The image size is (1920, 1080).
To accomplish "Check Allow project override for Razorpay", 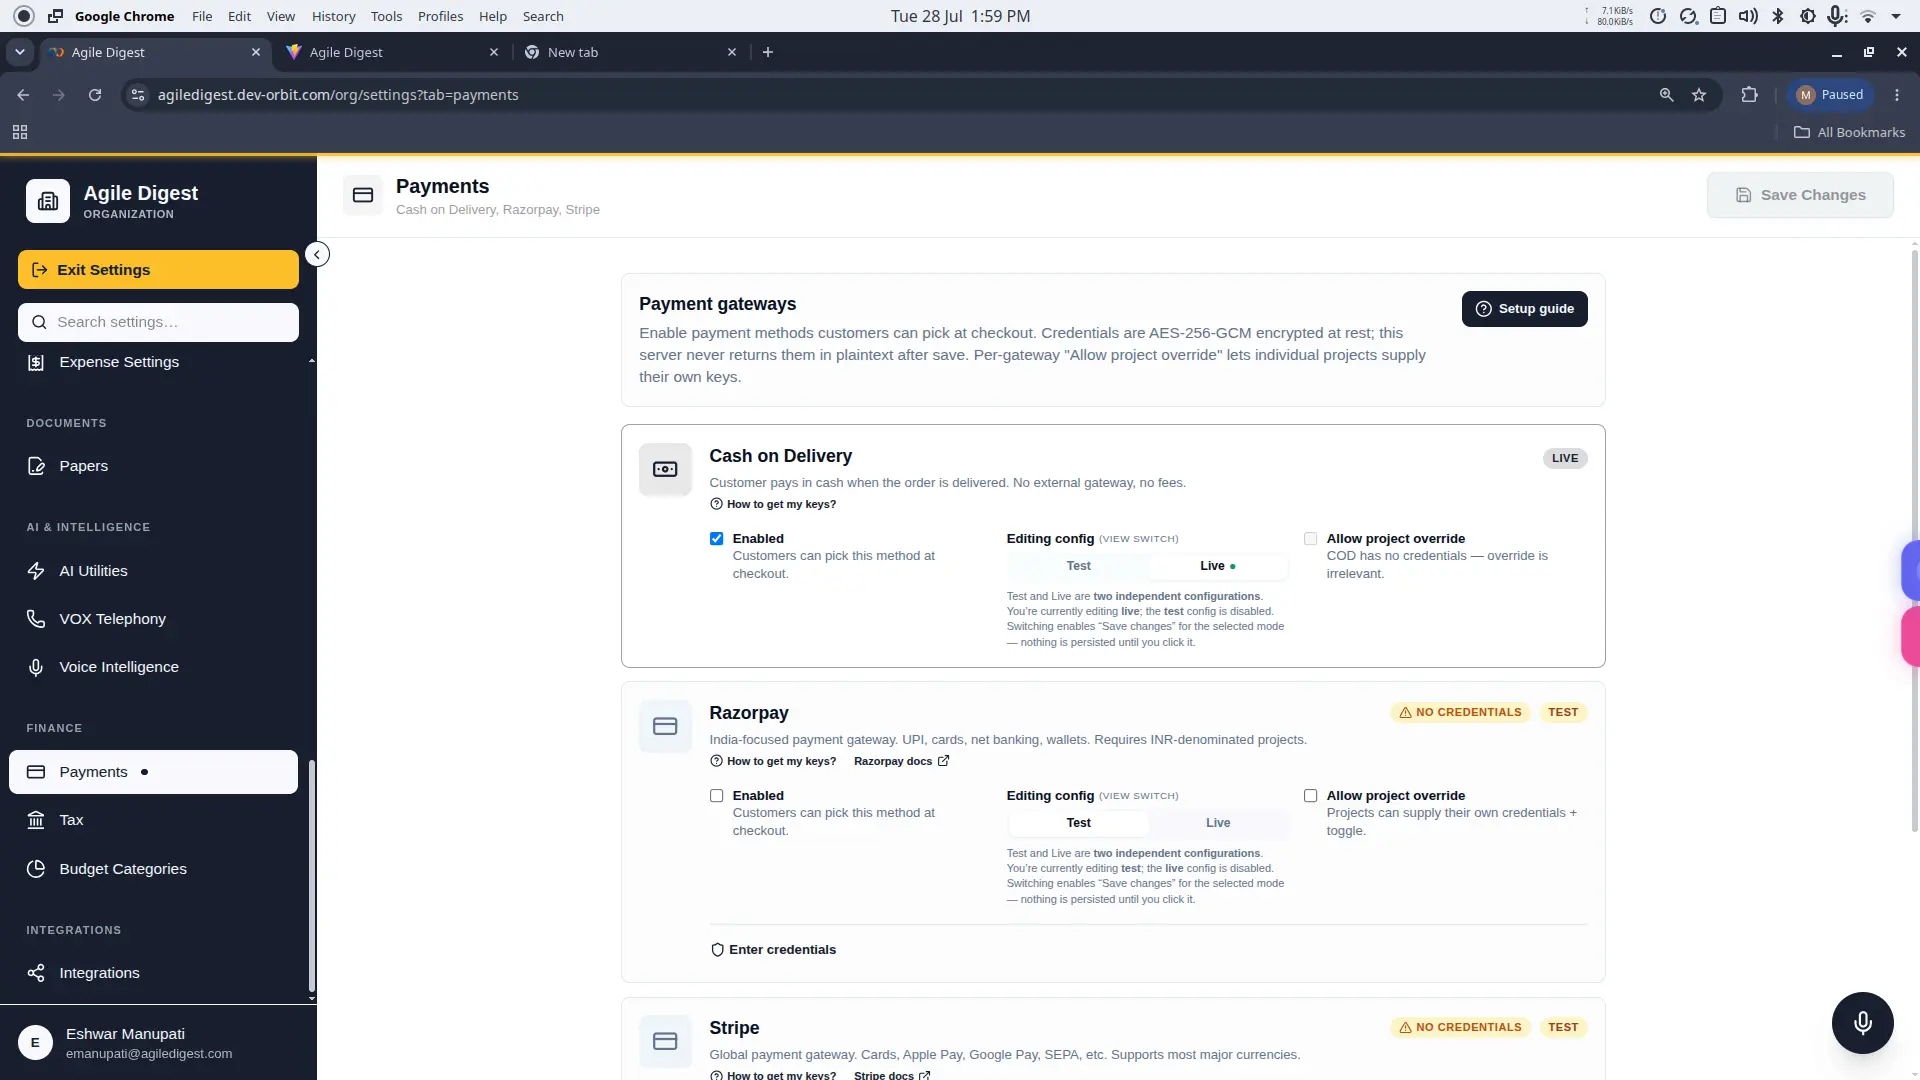I will pos(1310,796).
